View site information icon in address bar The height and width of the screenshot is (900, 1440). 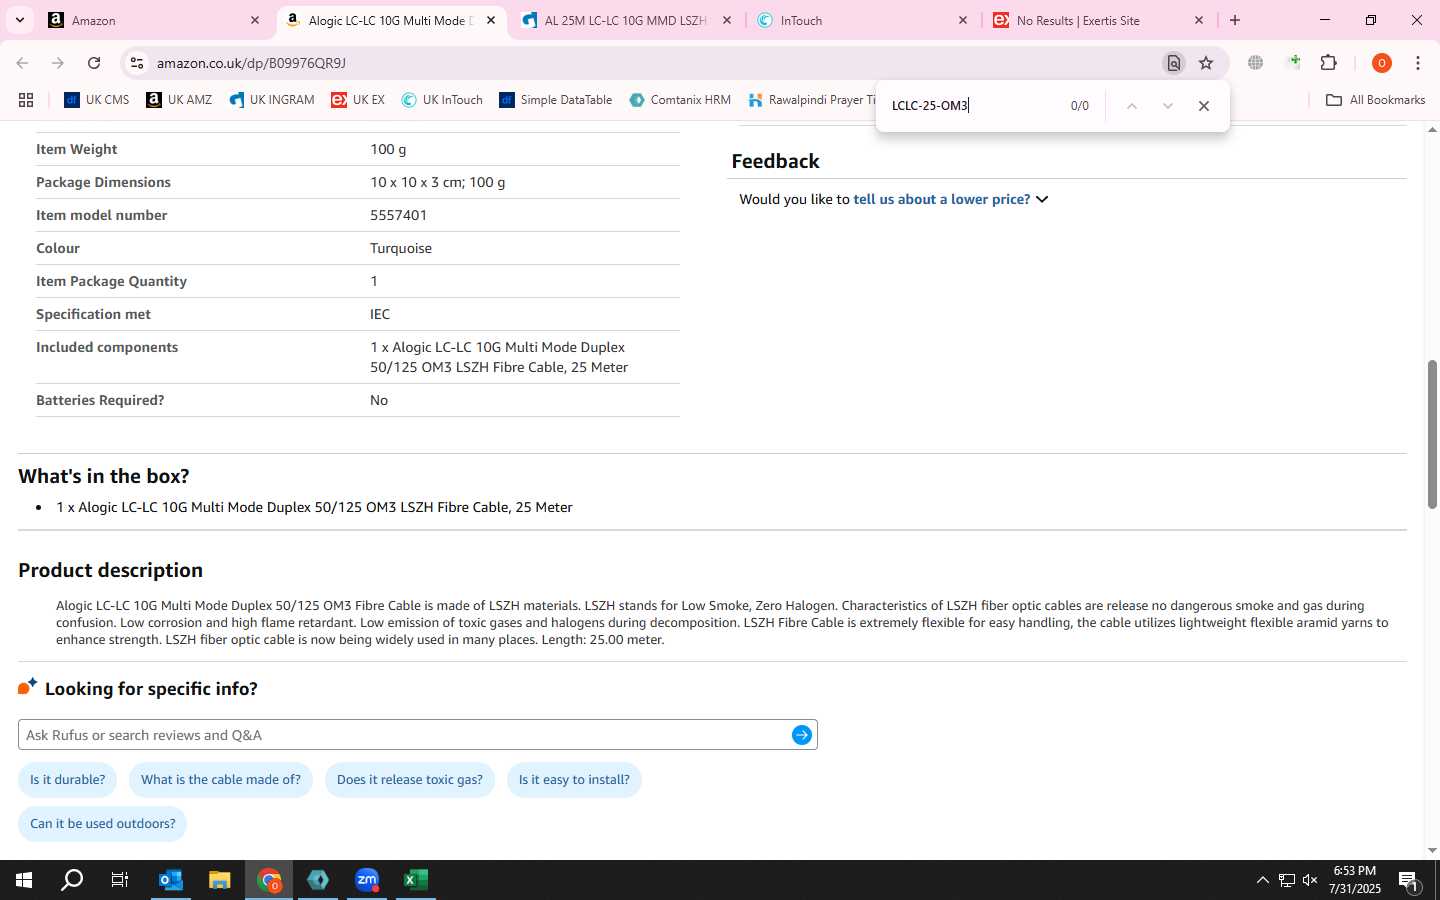(x=137, y=63)
